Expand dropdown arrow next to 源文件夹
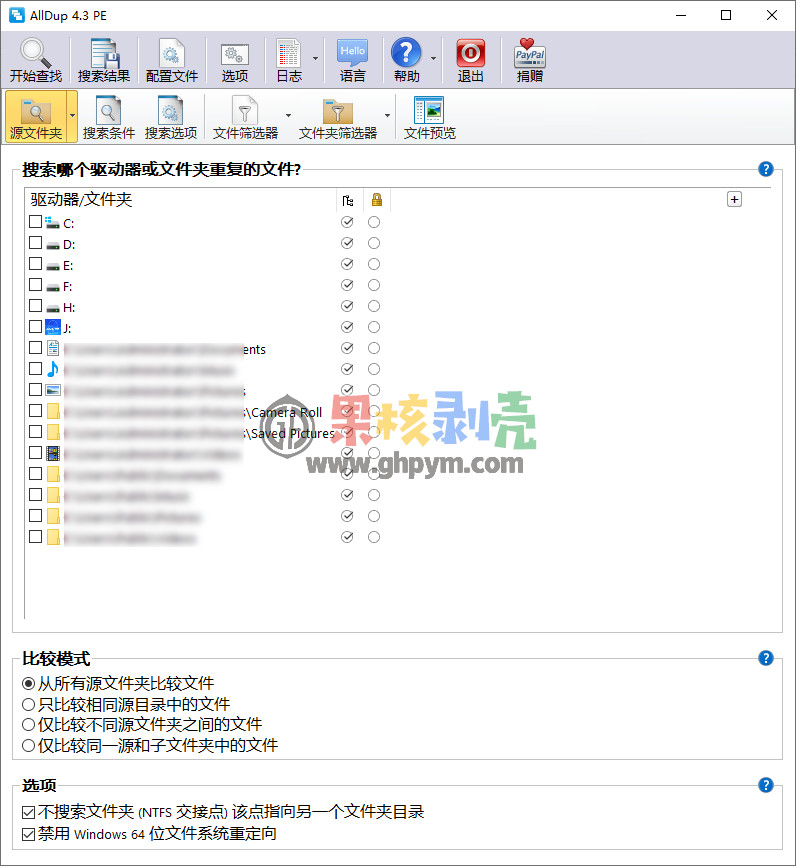This screenshot has width=796, height=866. coord(72,116)
